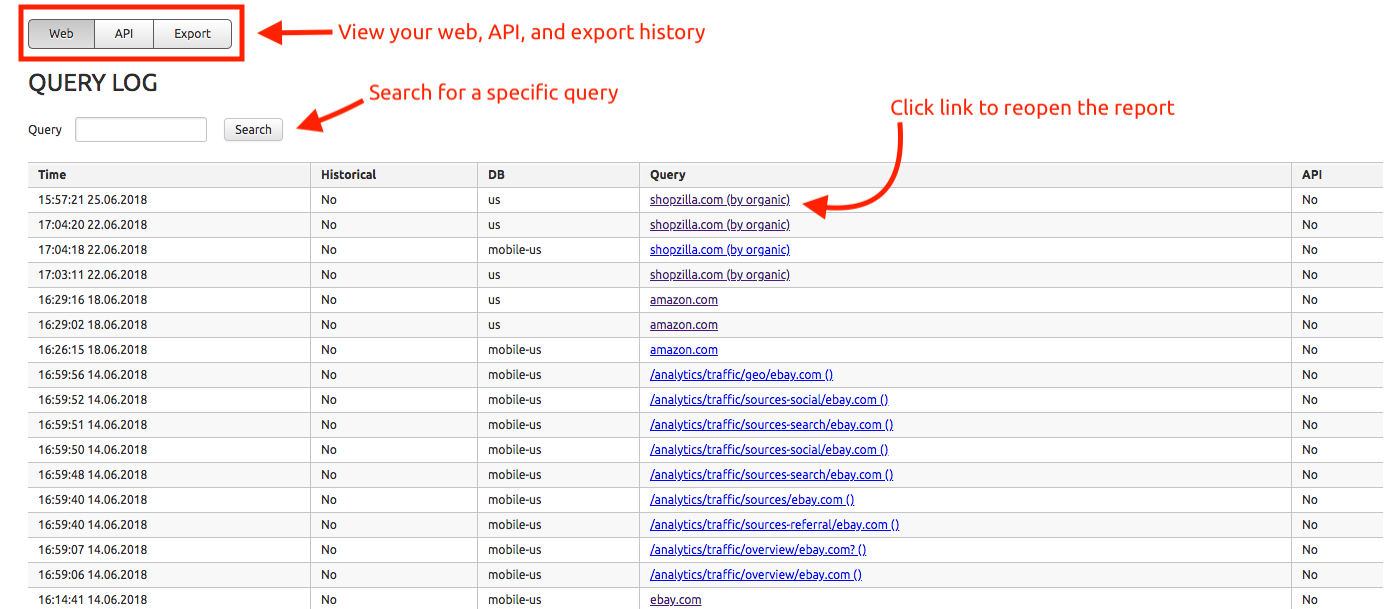The image size is (1394, 609).
Task: Open the /analytics/traffic/sources/ebay.com link
Action: tap(752, 500)
